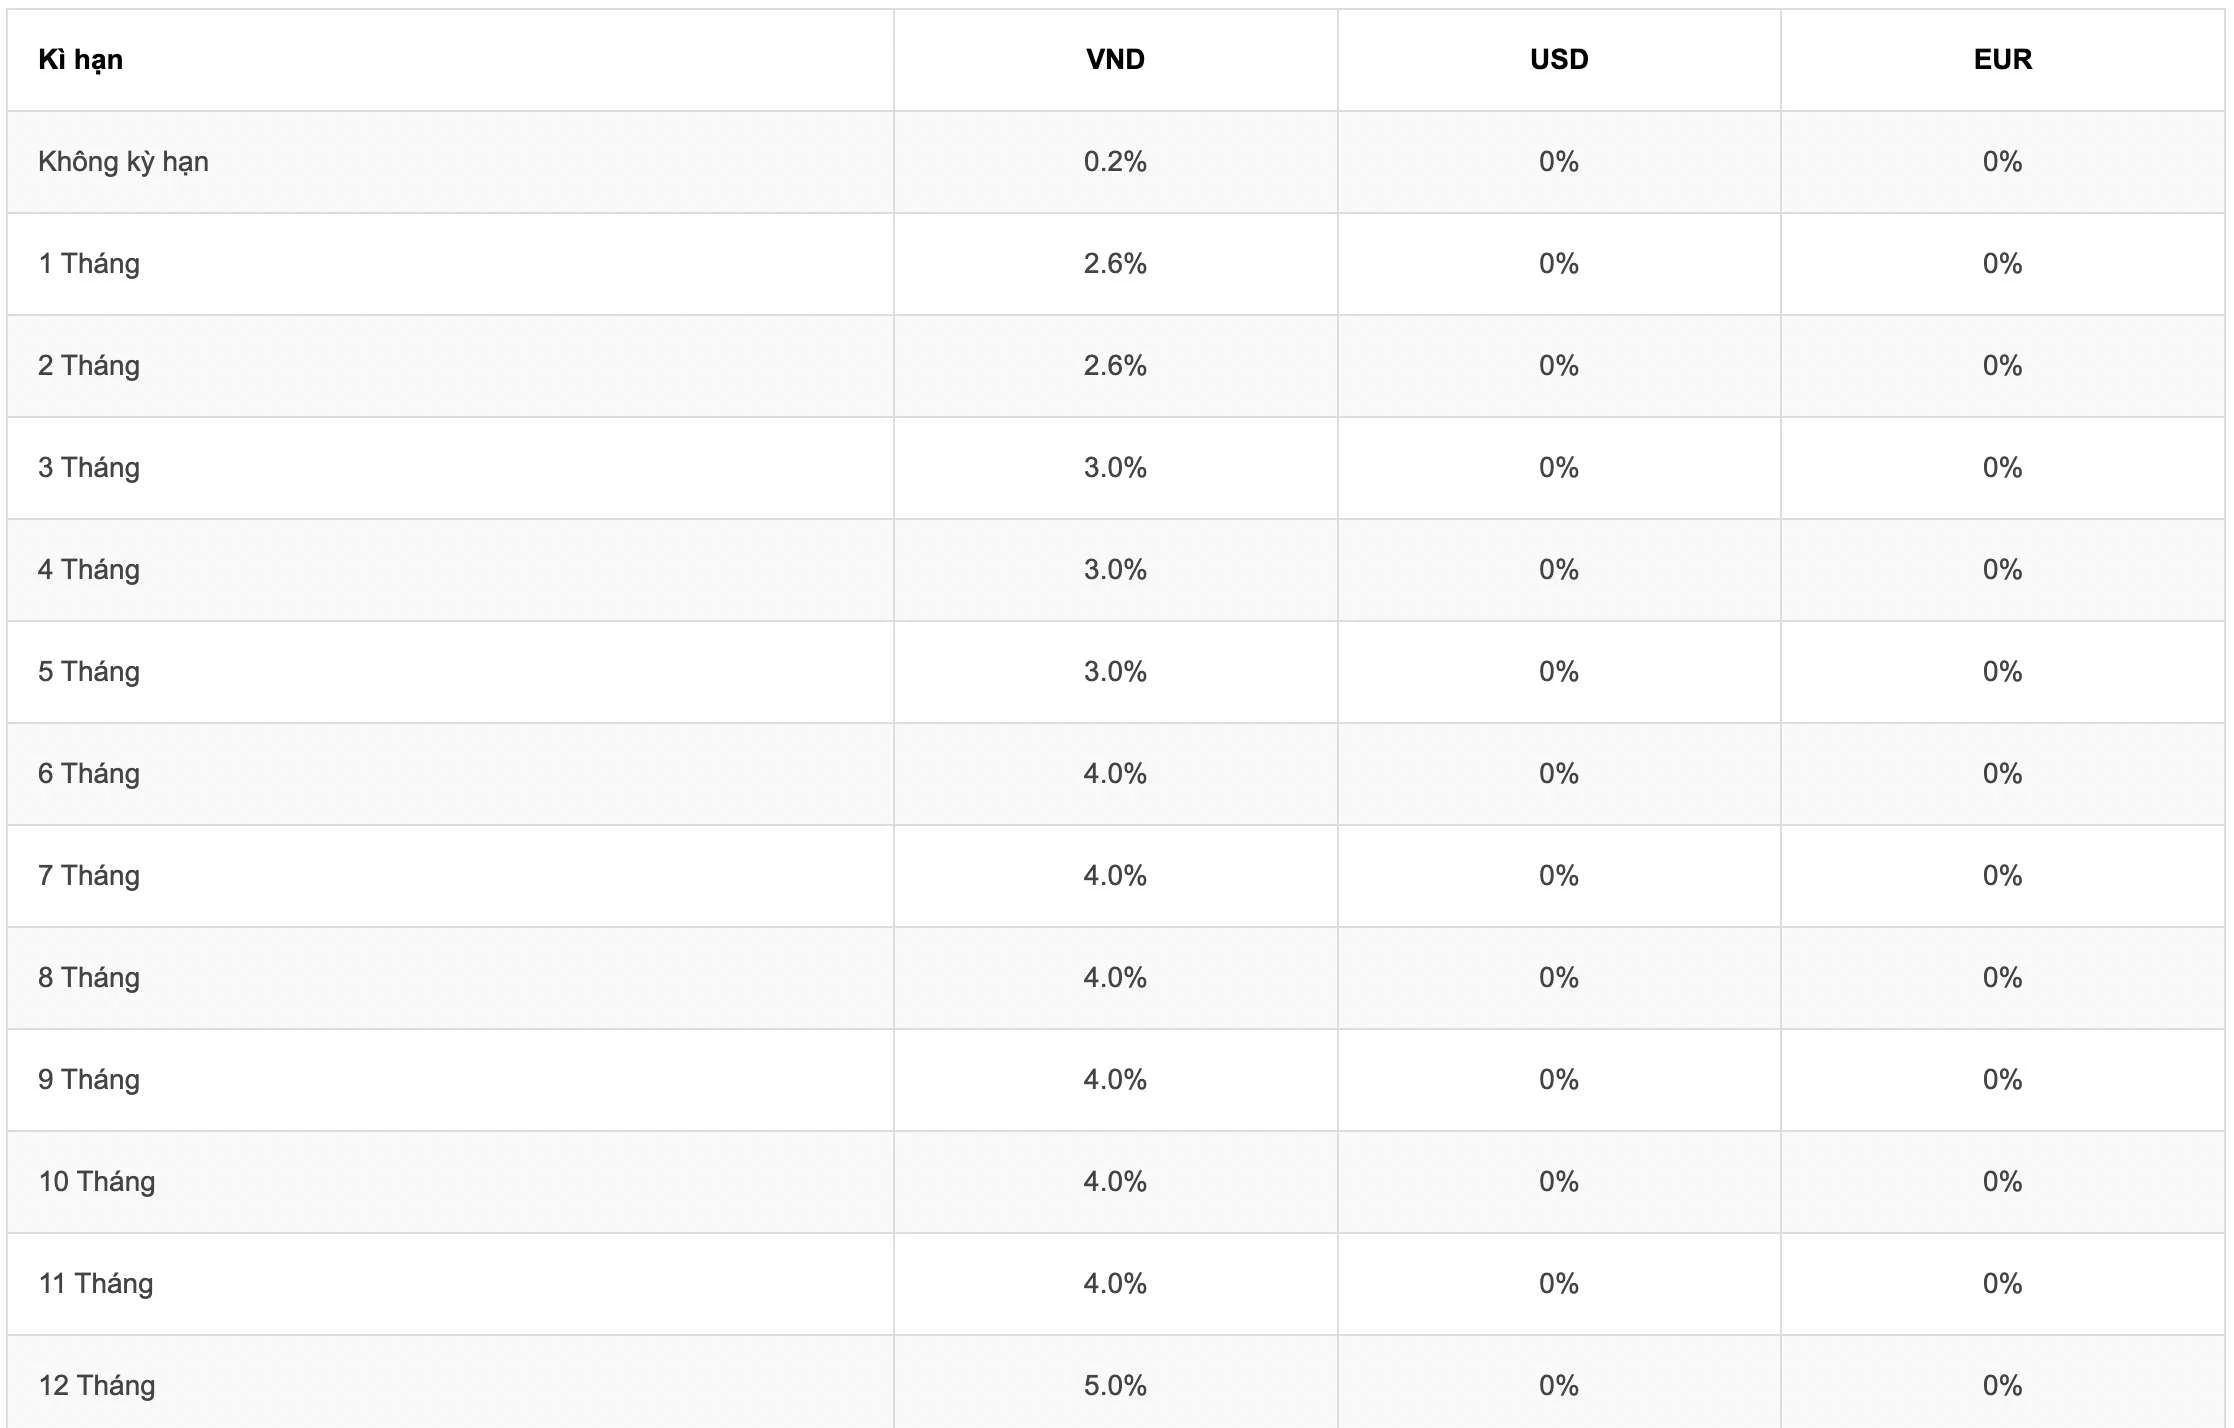
Task: Select the EUR column header
Action: [2002, 60]
